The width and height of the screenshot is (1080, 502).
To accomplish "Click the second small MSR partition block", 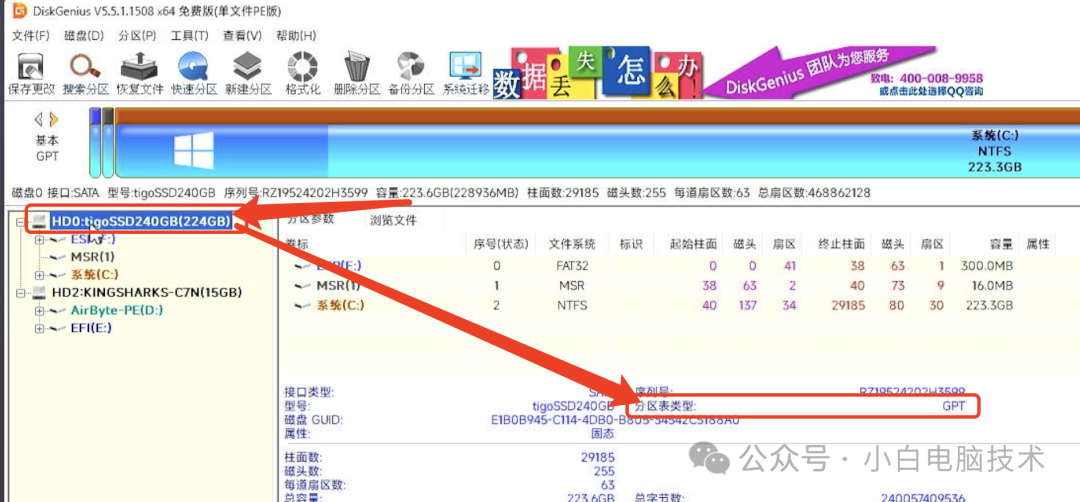I will click(x=107, y=143).
